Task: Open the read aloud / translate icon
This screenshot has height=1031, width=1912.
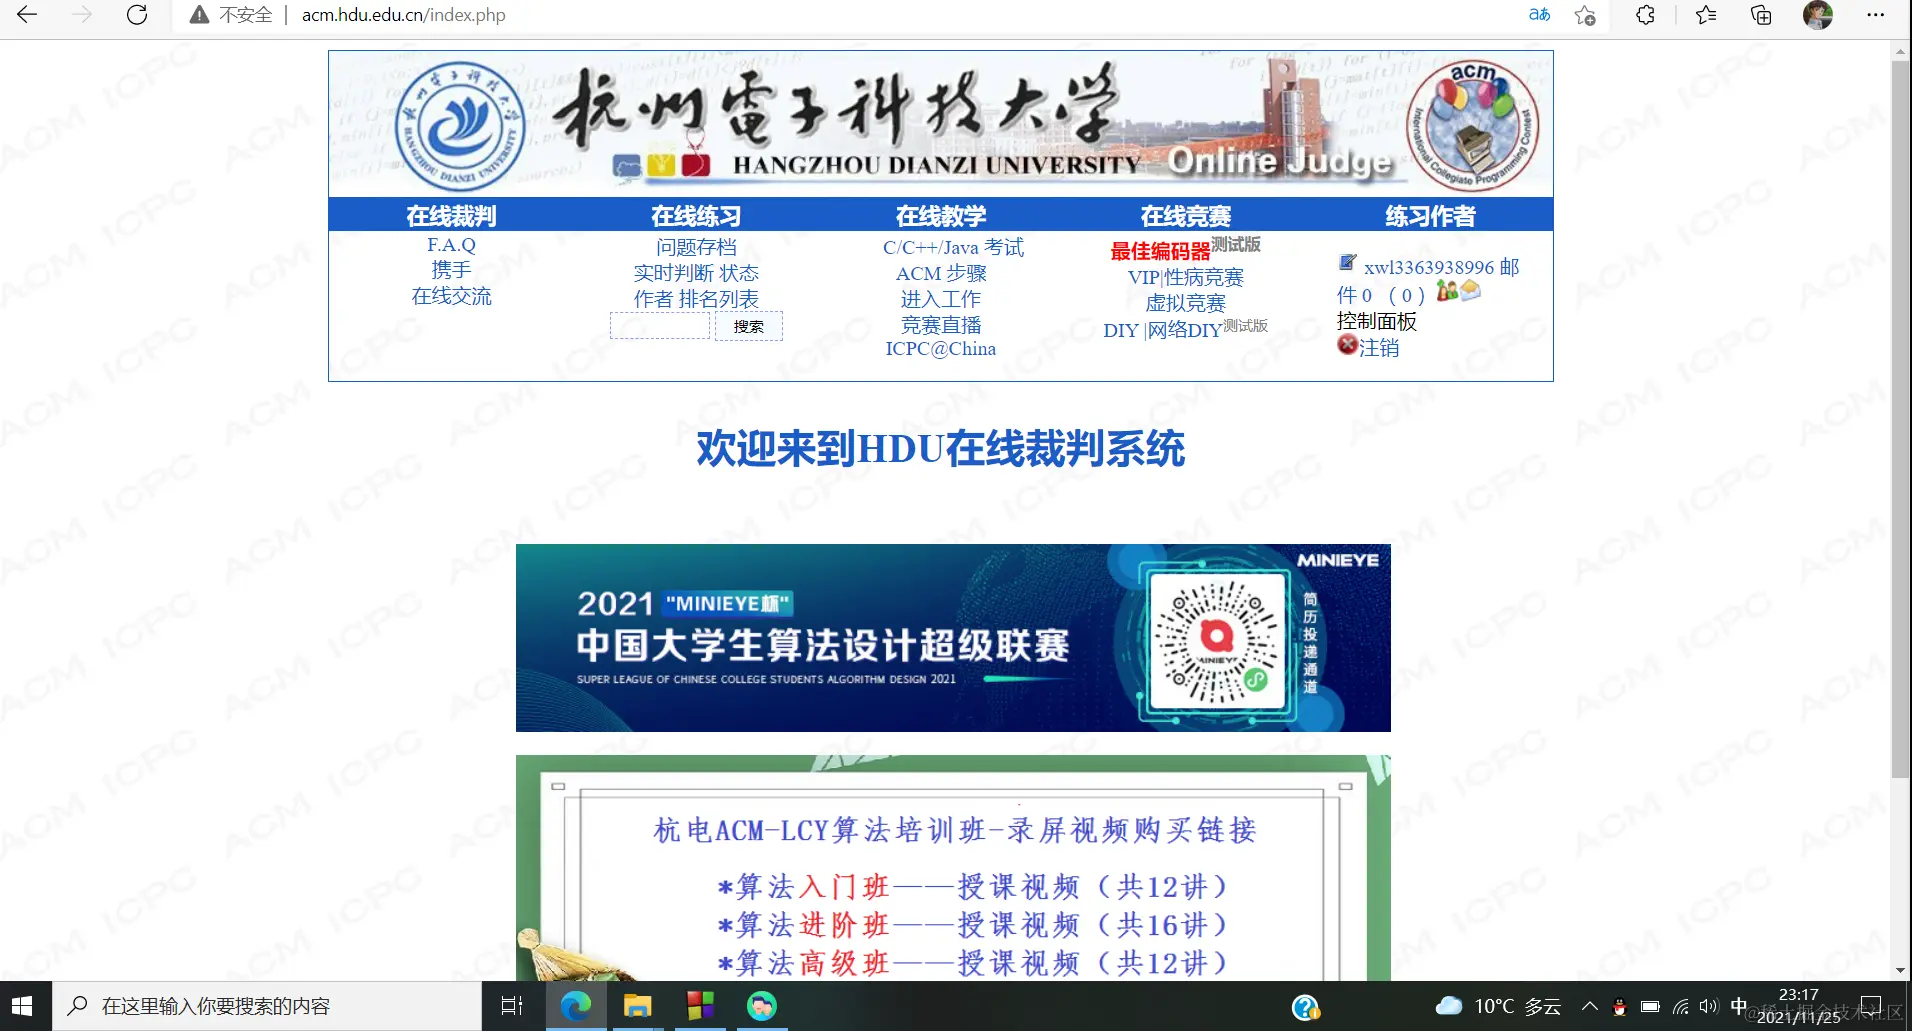Action: (x=1539, y=15)
